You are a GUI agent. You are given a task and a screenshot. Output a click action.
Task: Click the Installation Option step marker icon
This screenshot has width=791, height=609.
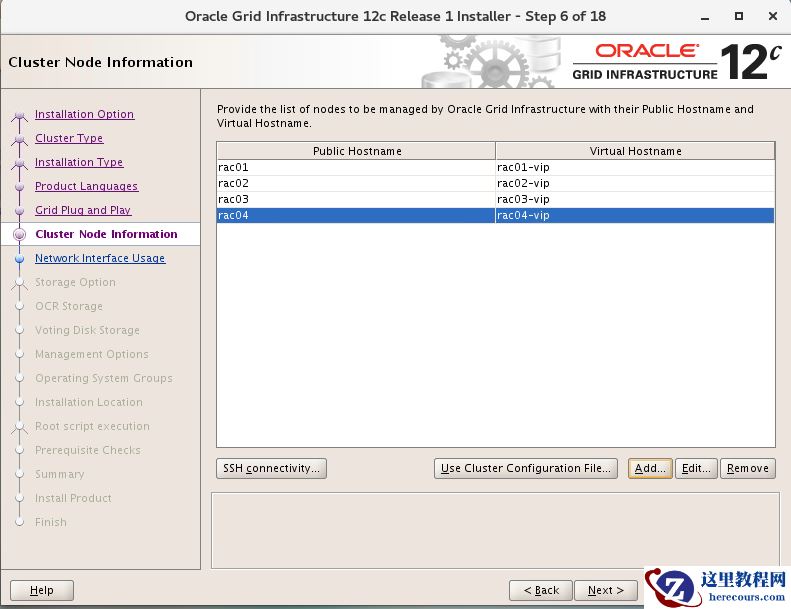pos(20,116)
